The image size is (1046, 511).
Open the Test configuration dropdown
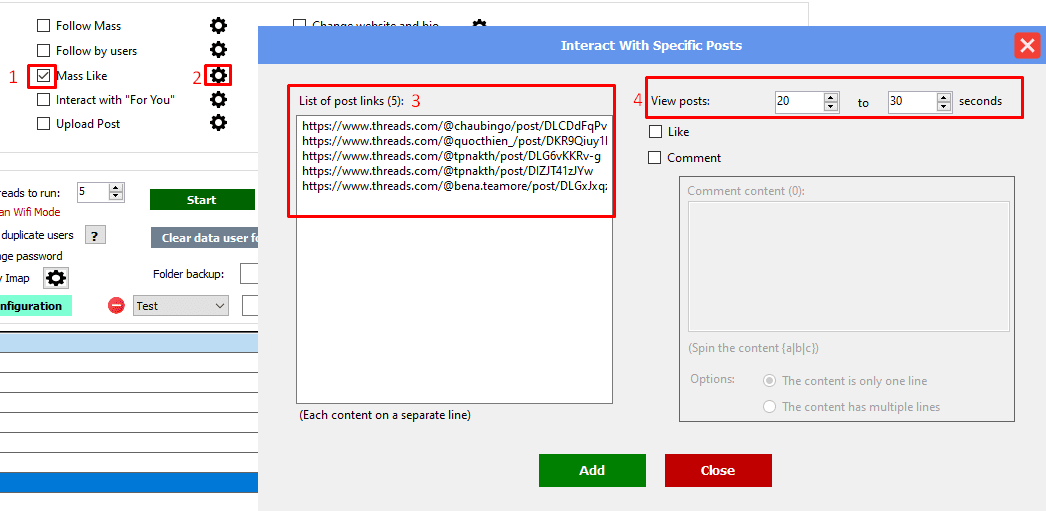[181, 306]
